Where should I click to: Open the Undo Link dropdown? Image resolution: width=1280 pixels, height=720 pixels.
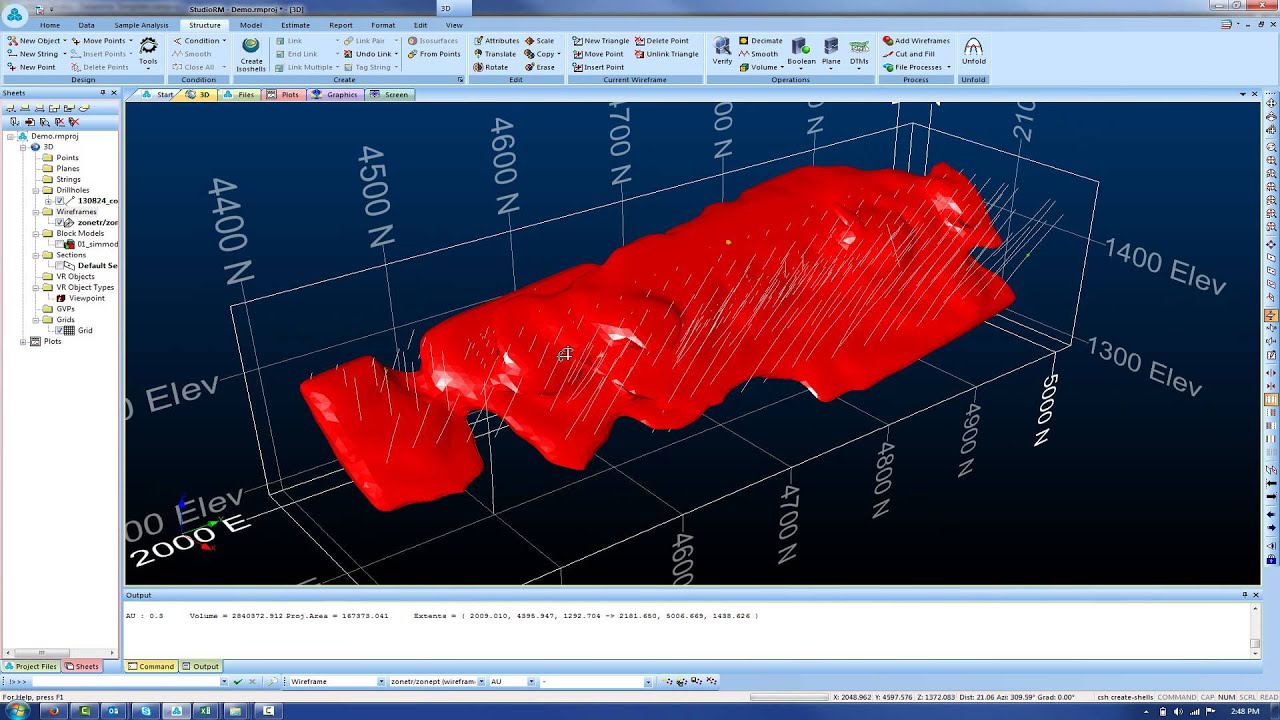tap(372, 54)
